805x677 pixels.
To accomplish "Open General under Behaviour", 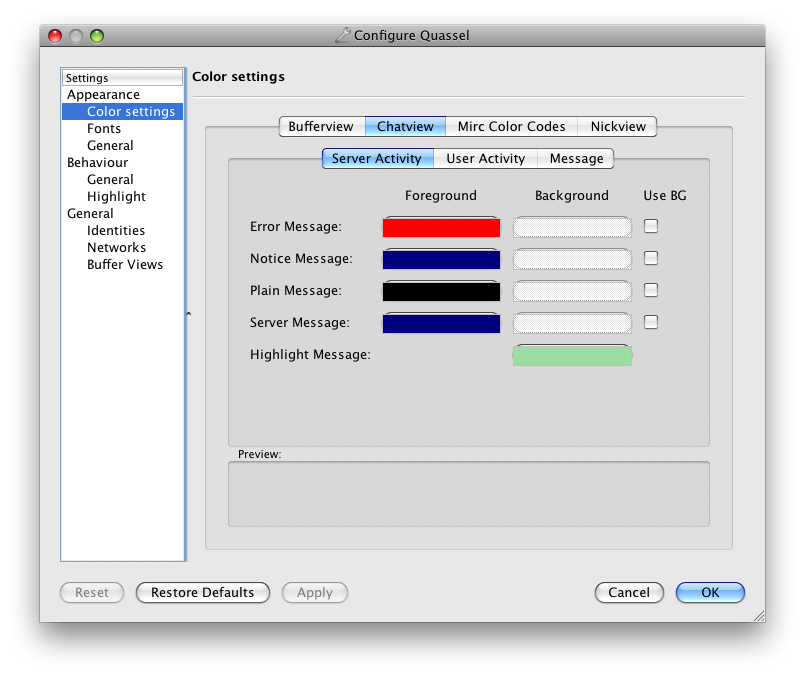I will tap(110, 179).
